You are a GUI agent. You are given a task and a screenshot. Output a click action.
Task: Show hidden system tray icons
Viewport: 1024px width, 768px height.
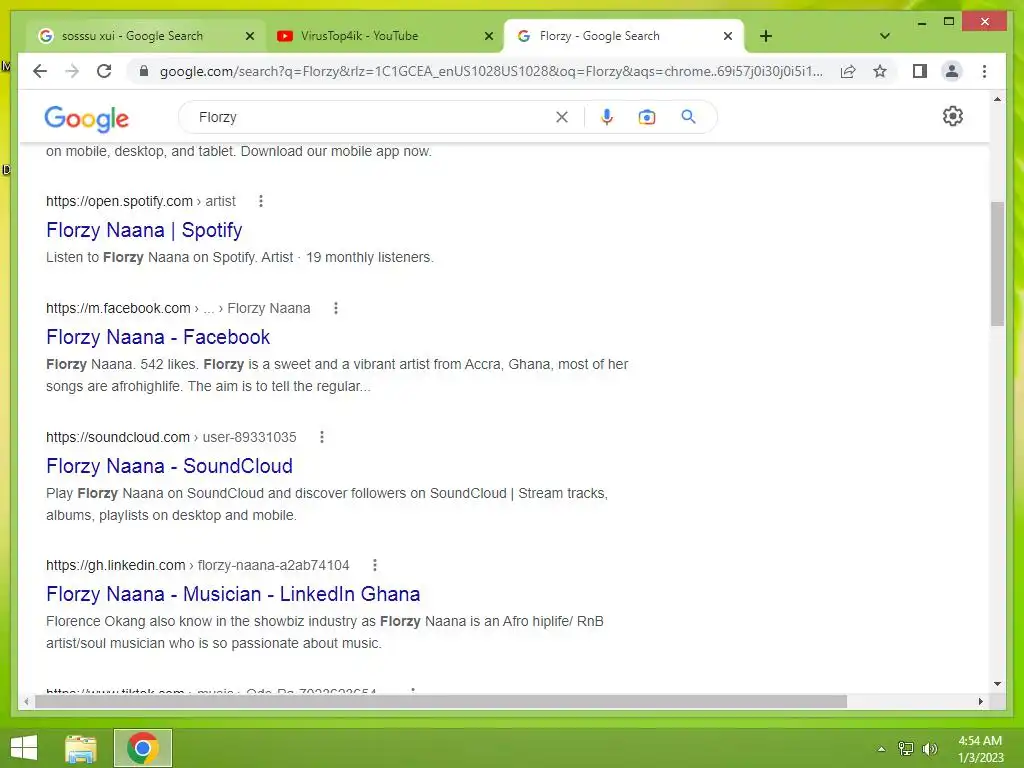881,749
